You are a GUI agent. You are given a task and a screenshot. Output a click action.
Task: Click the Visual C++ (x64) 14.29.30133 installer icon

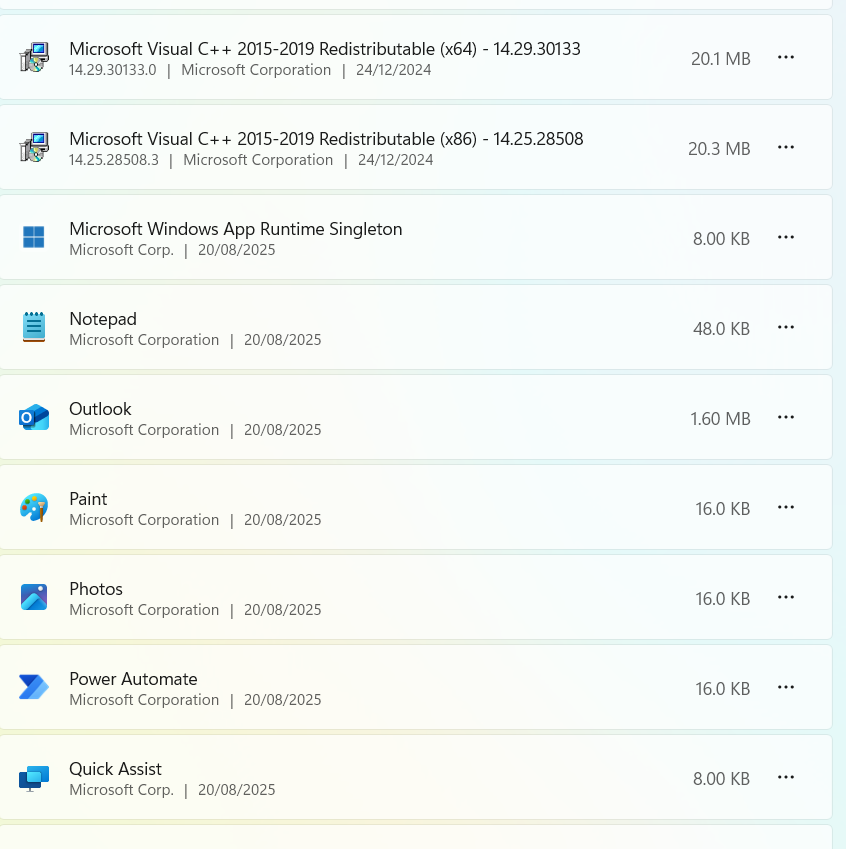34,57
